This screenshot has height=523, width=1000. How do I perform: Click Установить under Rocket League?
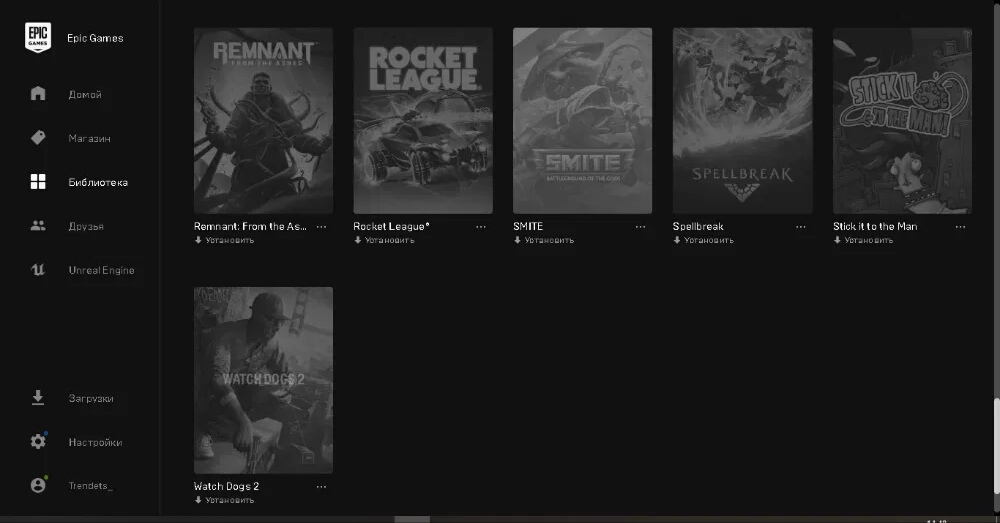pos(390,240)
